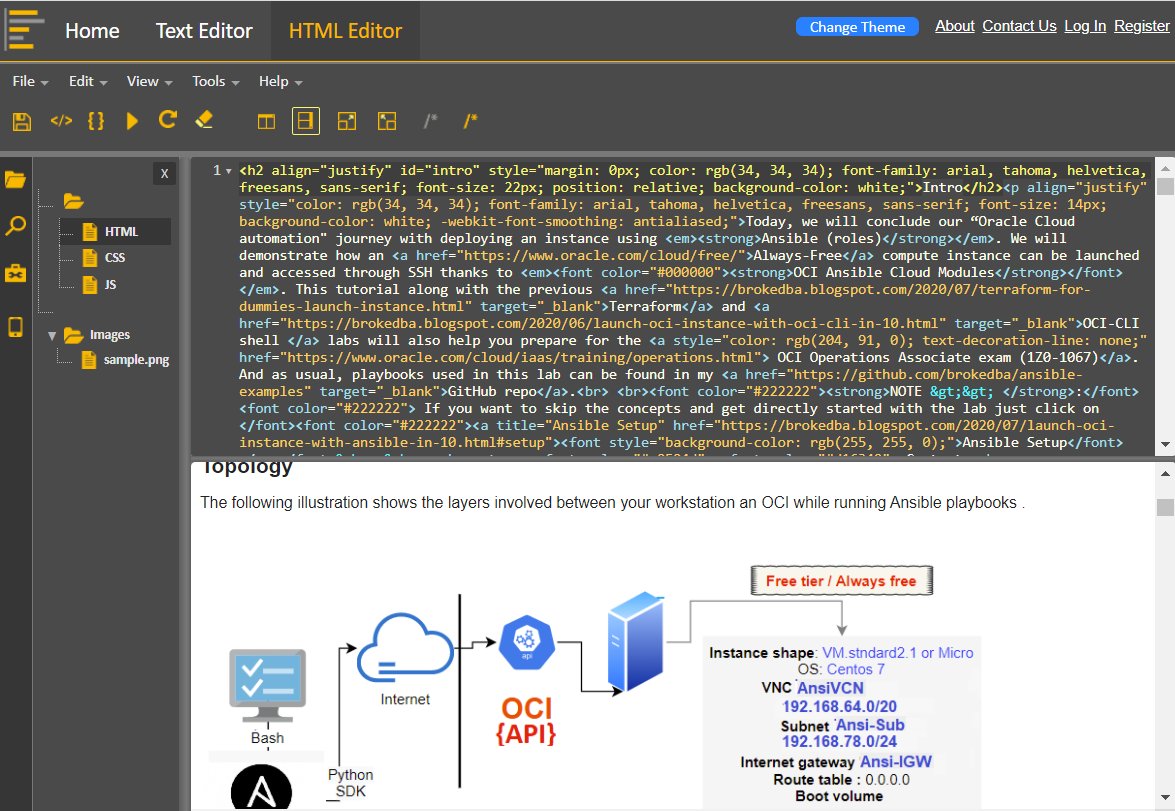The image size is (1175, 811).
Task: Click the Images folder icon
Action: click(73, 335)
